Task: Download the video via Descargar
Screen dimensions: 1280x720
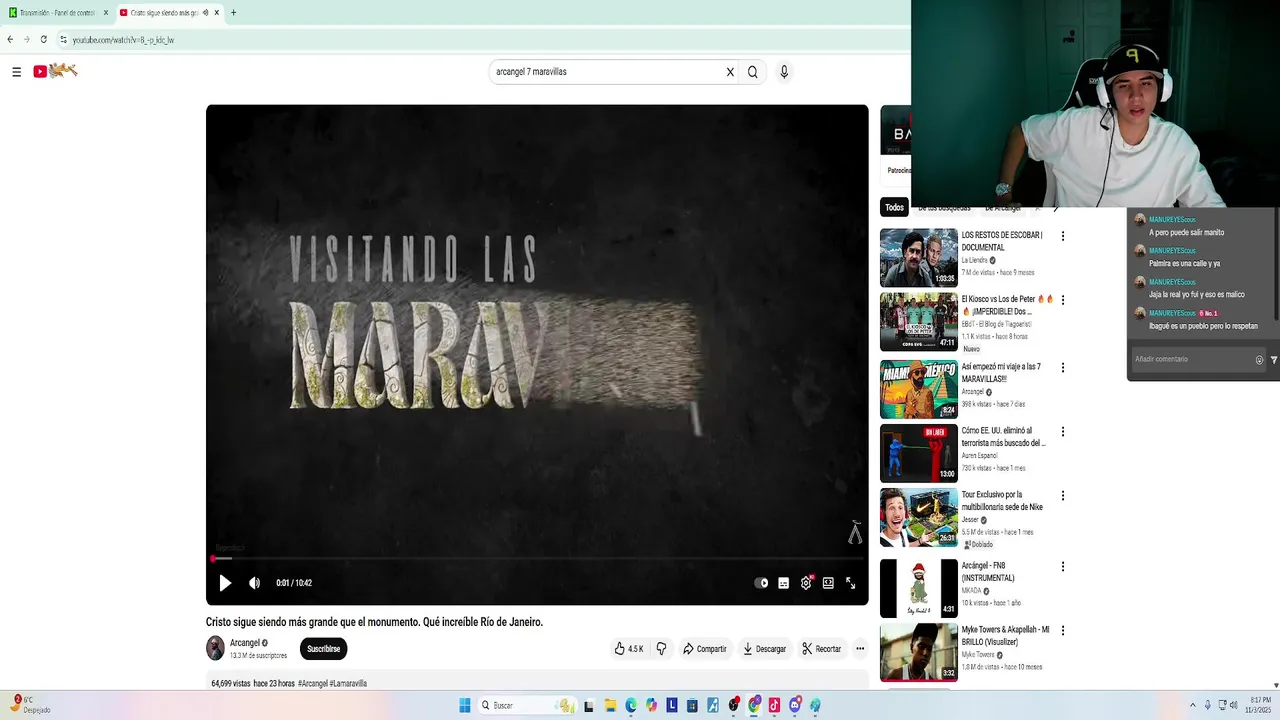Action: [x=764, y=649]
